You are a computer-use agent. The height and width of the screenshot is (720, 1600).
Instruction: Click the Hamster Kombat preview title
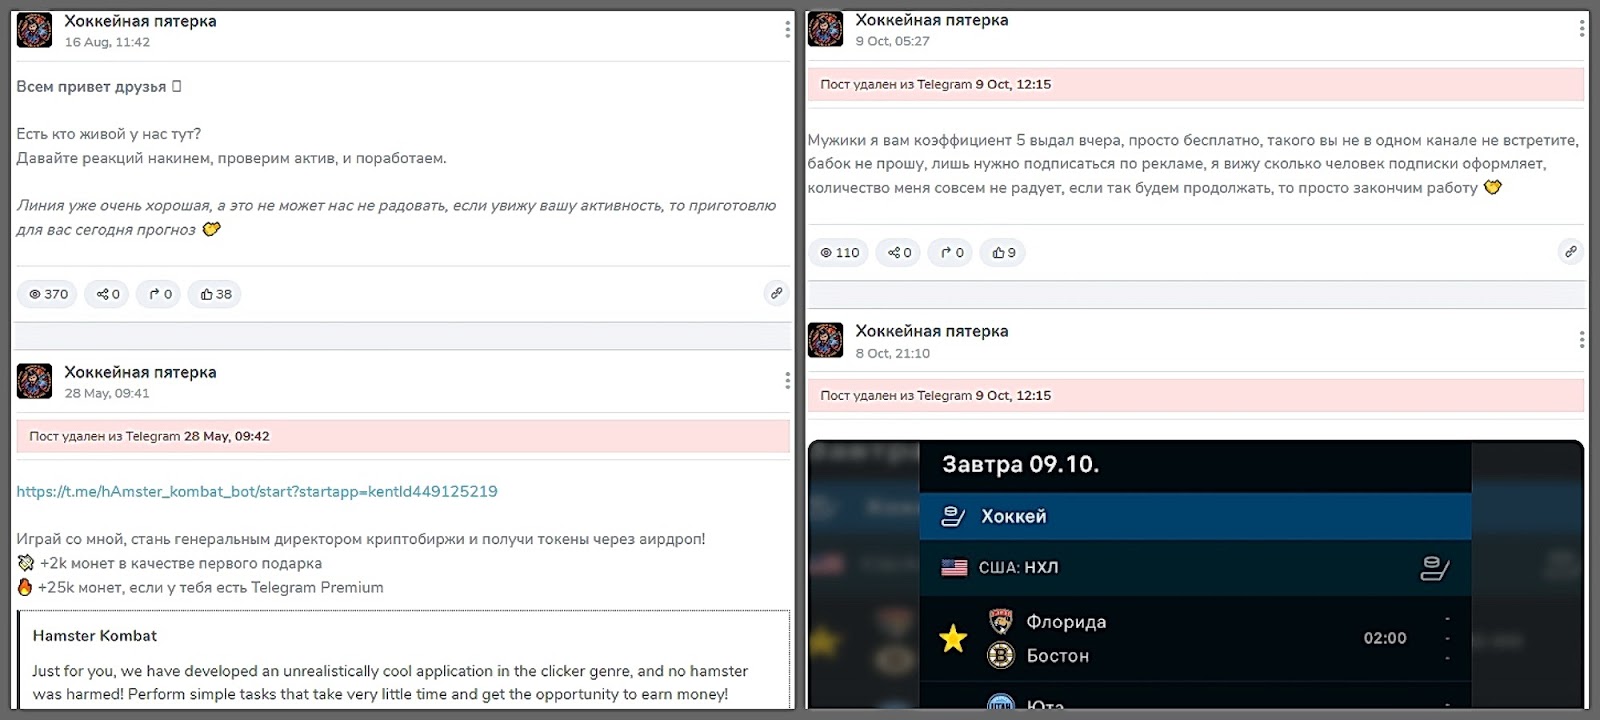[95, 635]
